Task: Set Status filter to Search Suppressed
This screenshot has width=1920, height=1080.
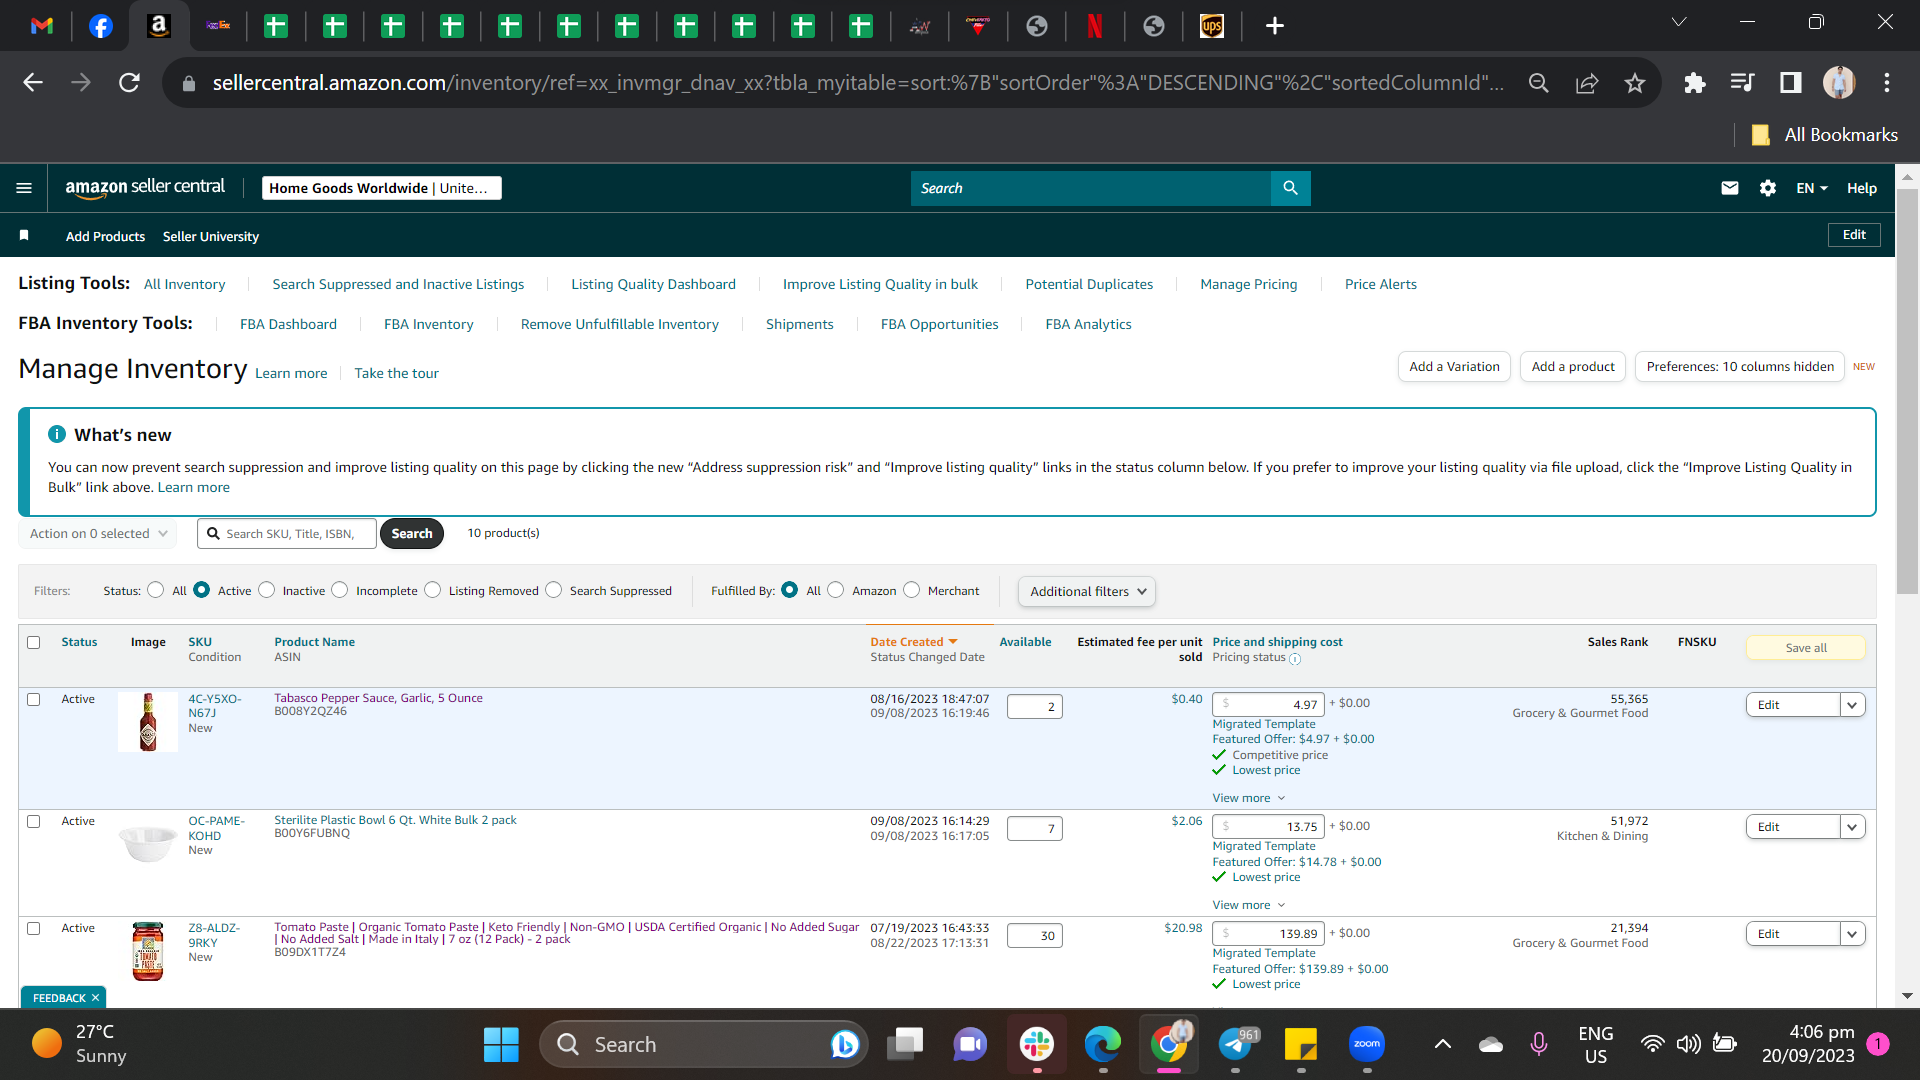Action: click(x=554, y=590)
